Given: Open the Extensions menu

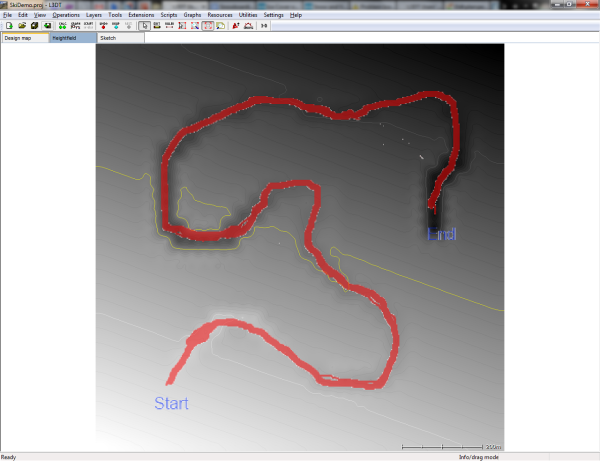Looking at the screenshot, I should pos(141,16).
